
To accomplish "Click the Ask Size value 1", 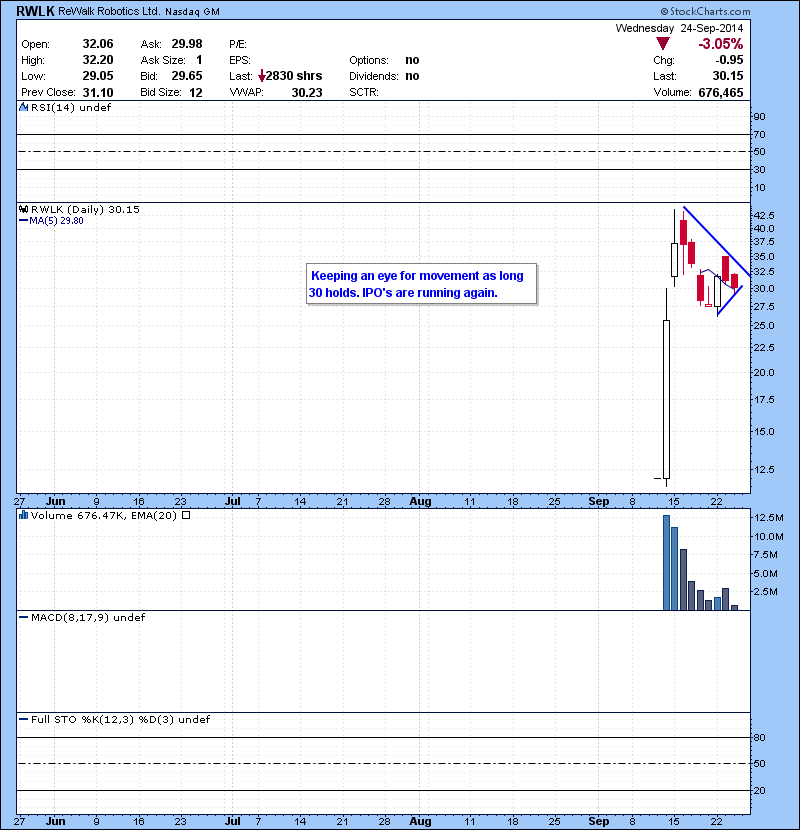I will [x=199, y=60].
